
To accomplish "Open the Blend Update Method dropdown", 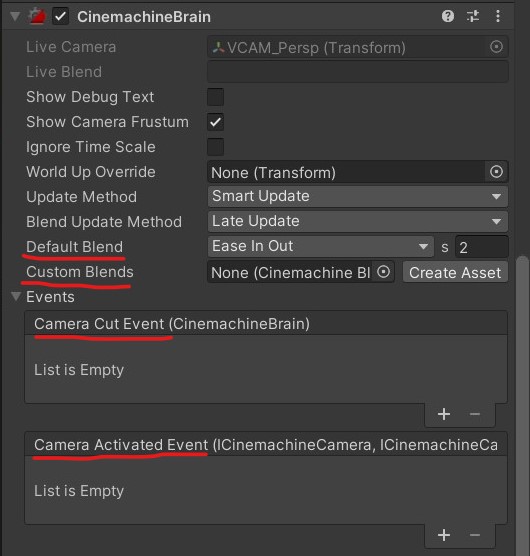I will (358, 221).
